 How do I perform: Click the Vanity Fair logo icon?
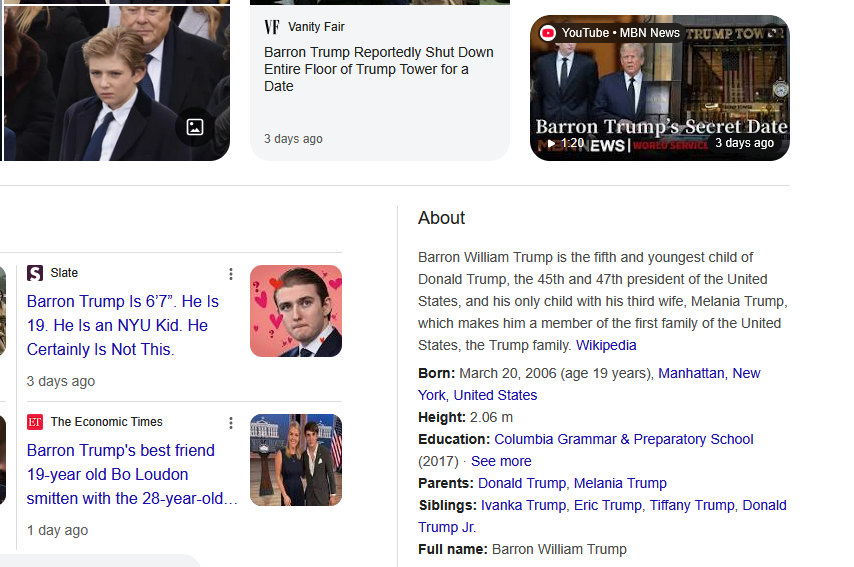271,27
